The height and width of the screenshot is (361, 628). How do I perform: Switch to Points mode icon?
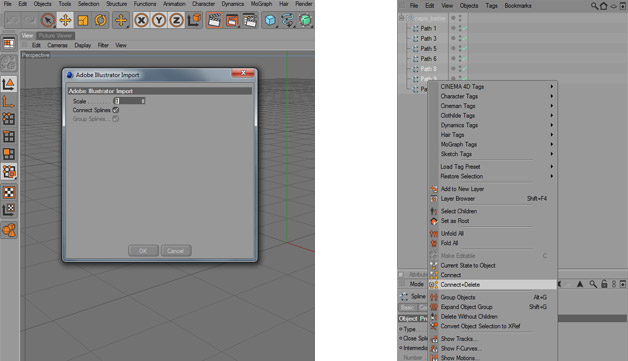[x=9, y=119]
